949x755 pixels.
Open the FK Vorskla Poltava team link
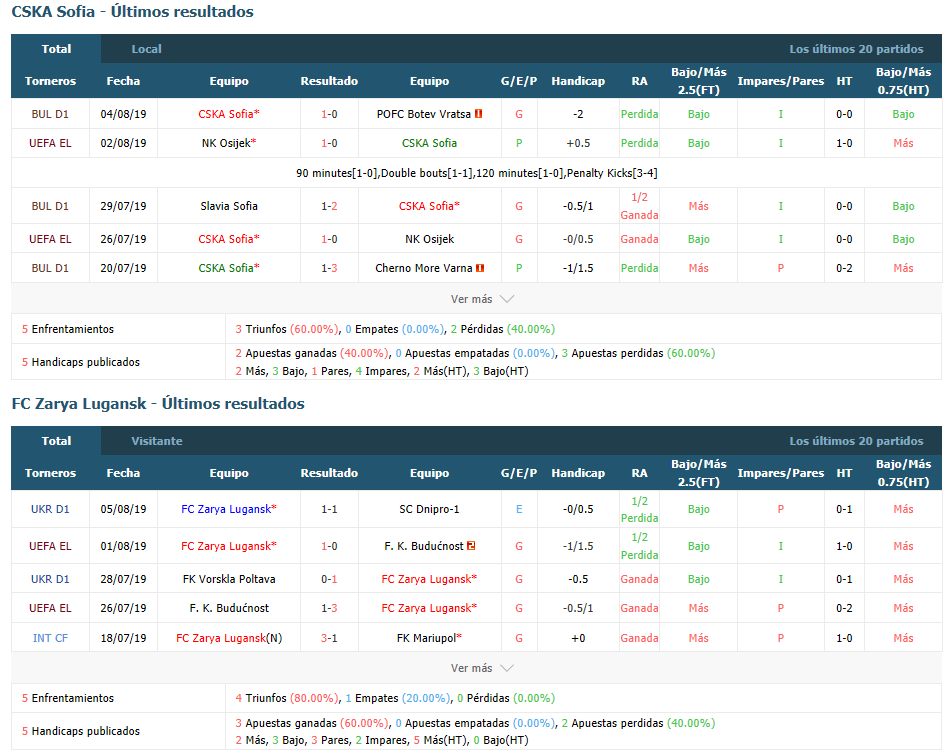click(x=229, y=579)
